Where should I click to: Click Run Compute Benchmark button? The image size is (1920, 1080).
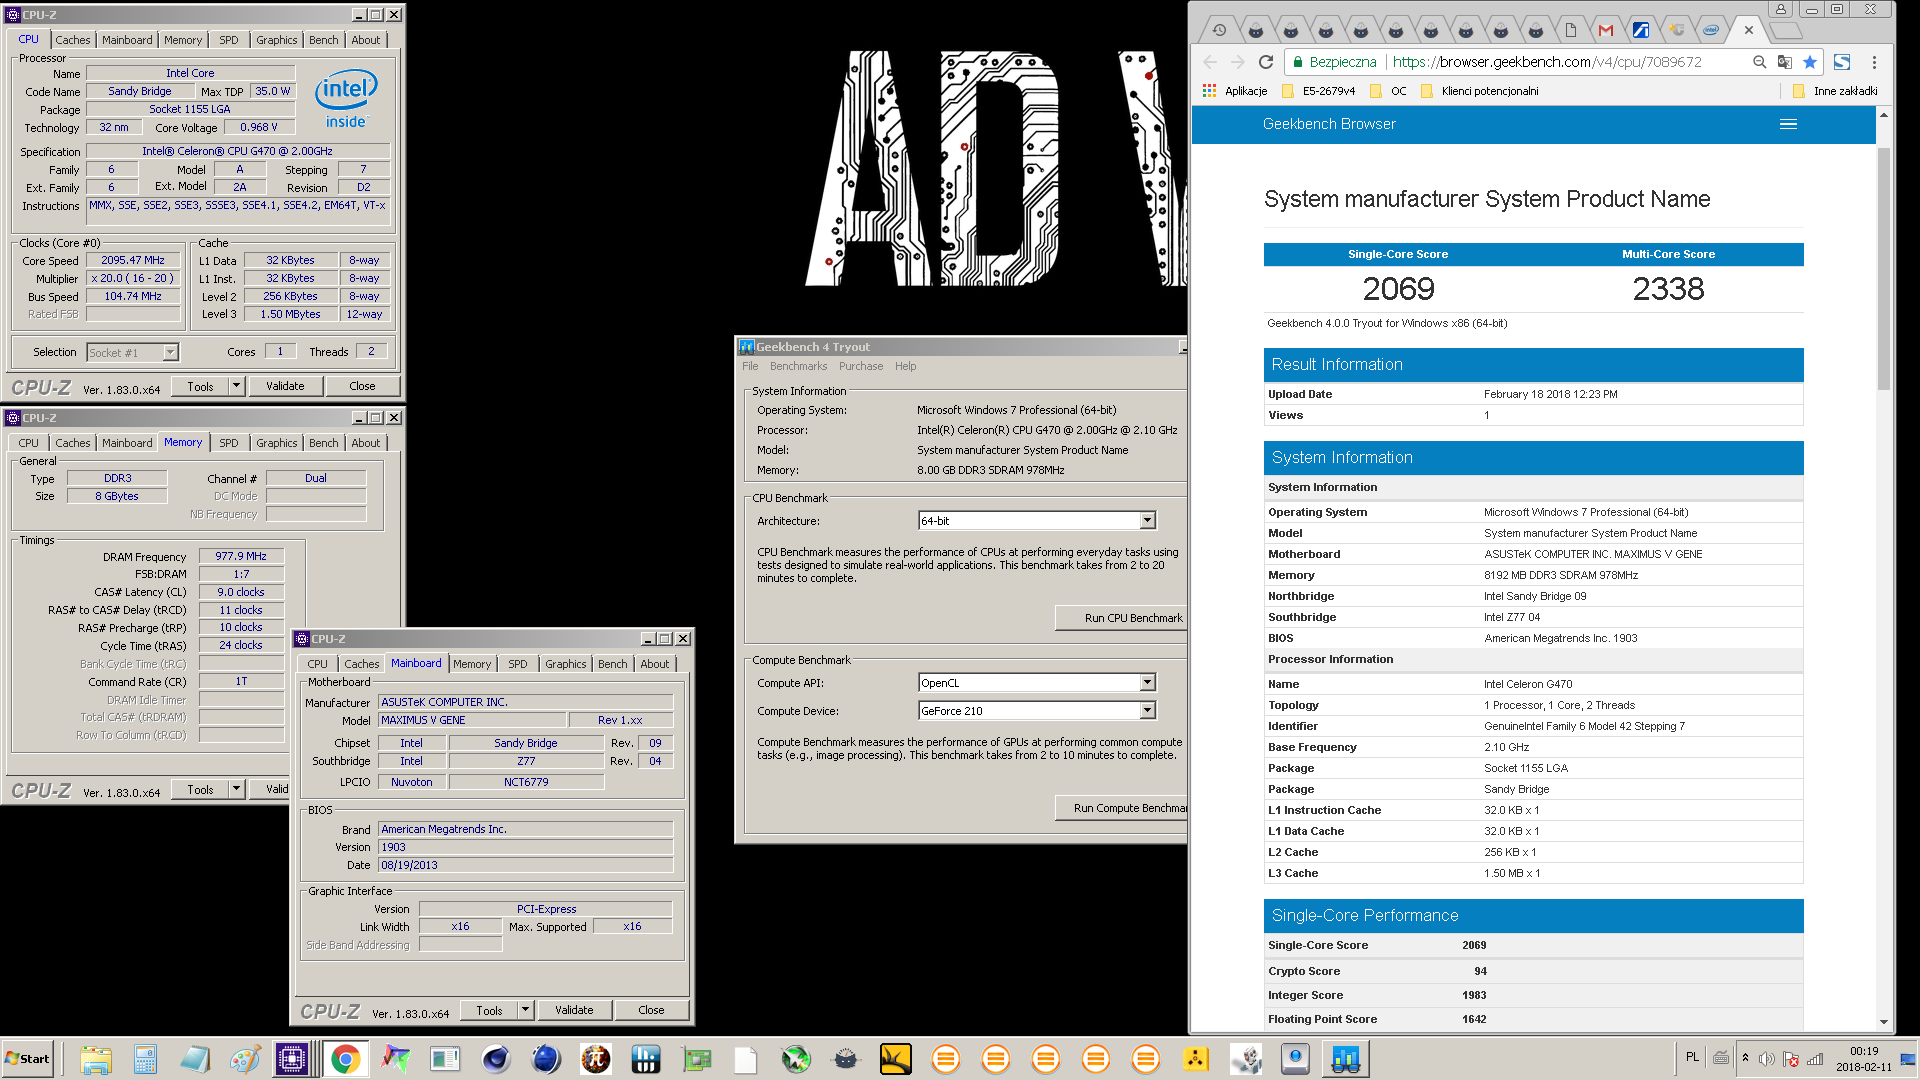[x=1121, y=808]
